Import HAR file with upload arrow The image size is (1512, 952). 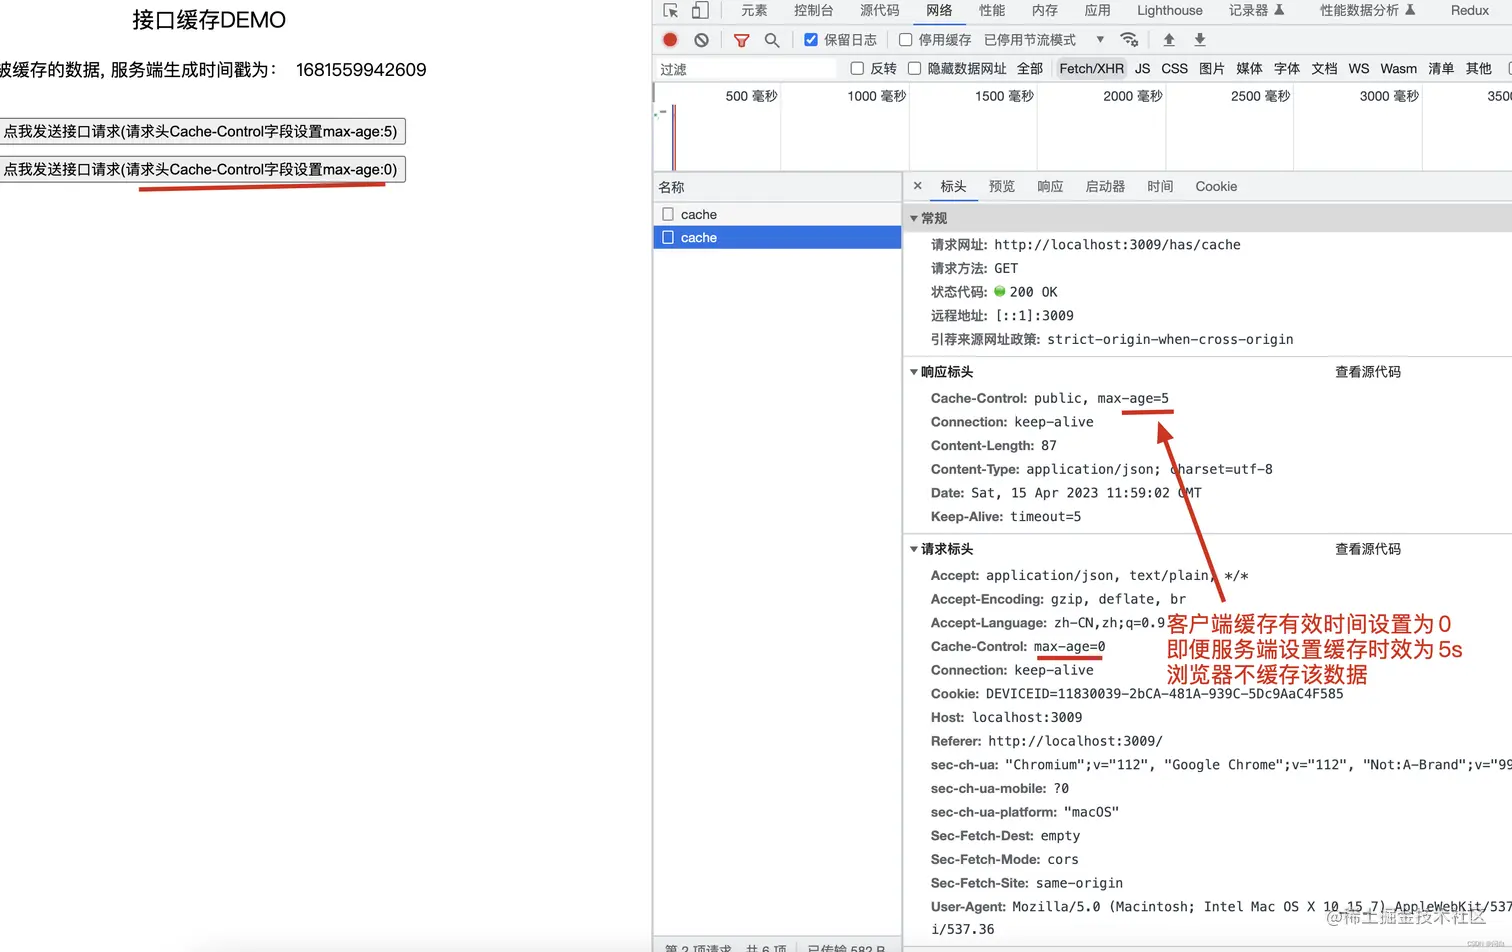pyautogui.click(x=1168, y=40)
